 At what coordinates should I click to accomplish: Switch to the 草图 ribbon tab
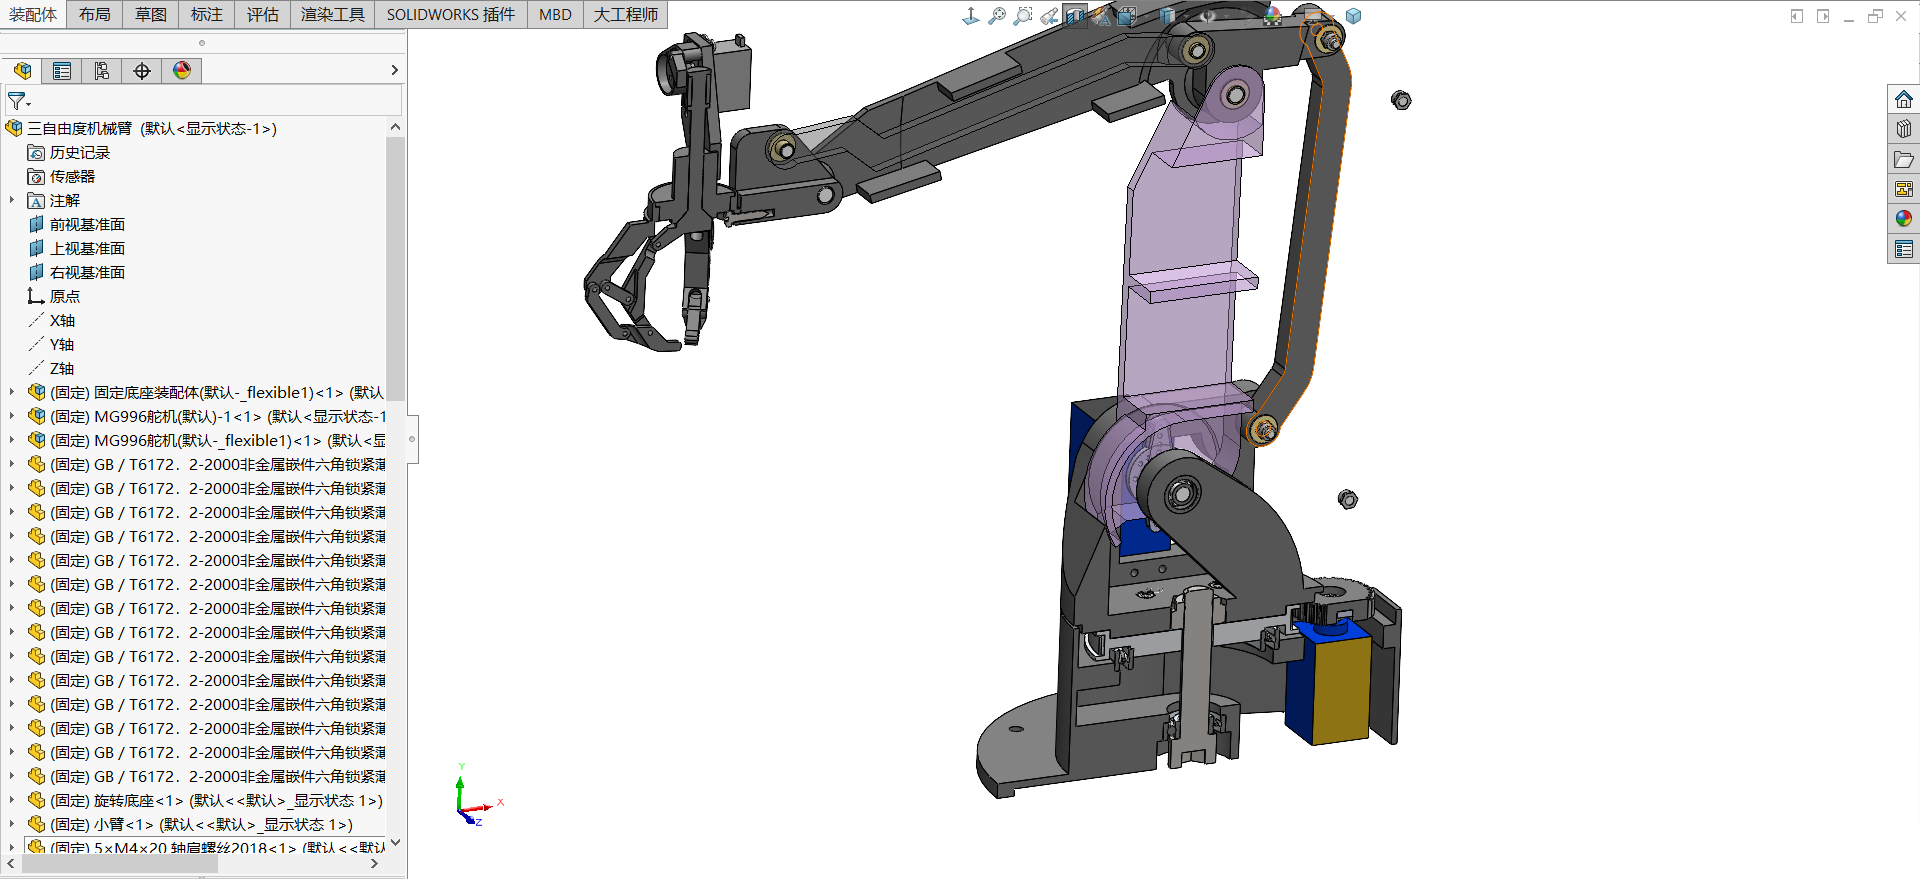coord(151,14)
